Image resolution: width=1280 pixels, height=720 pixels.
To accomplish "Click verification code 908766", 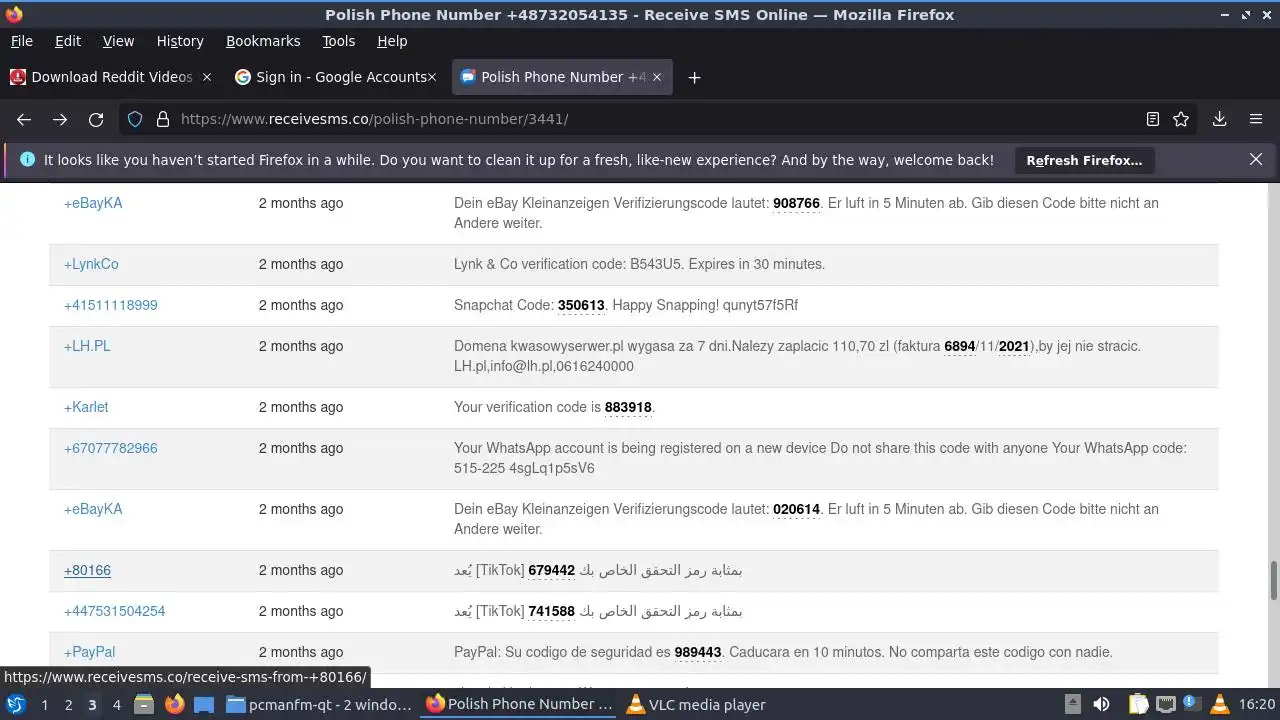I will pos(796,203).
